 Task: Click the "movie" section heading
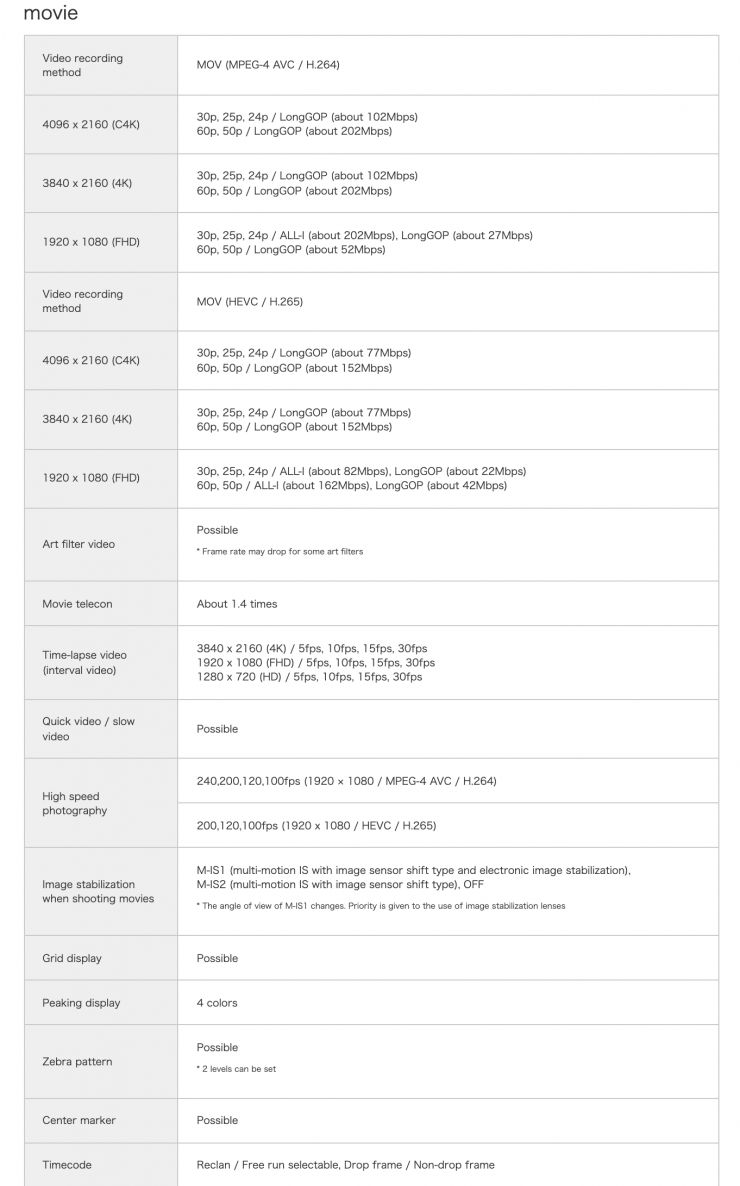50,13
